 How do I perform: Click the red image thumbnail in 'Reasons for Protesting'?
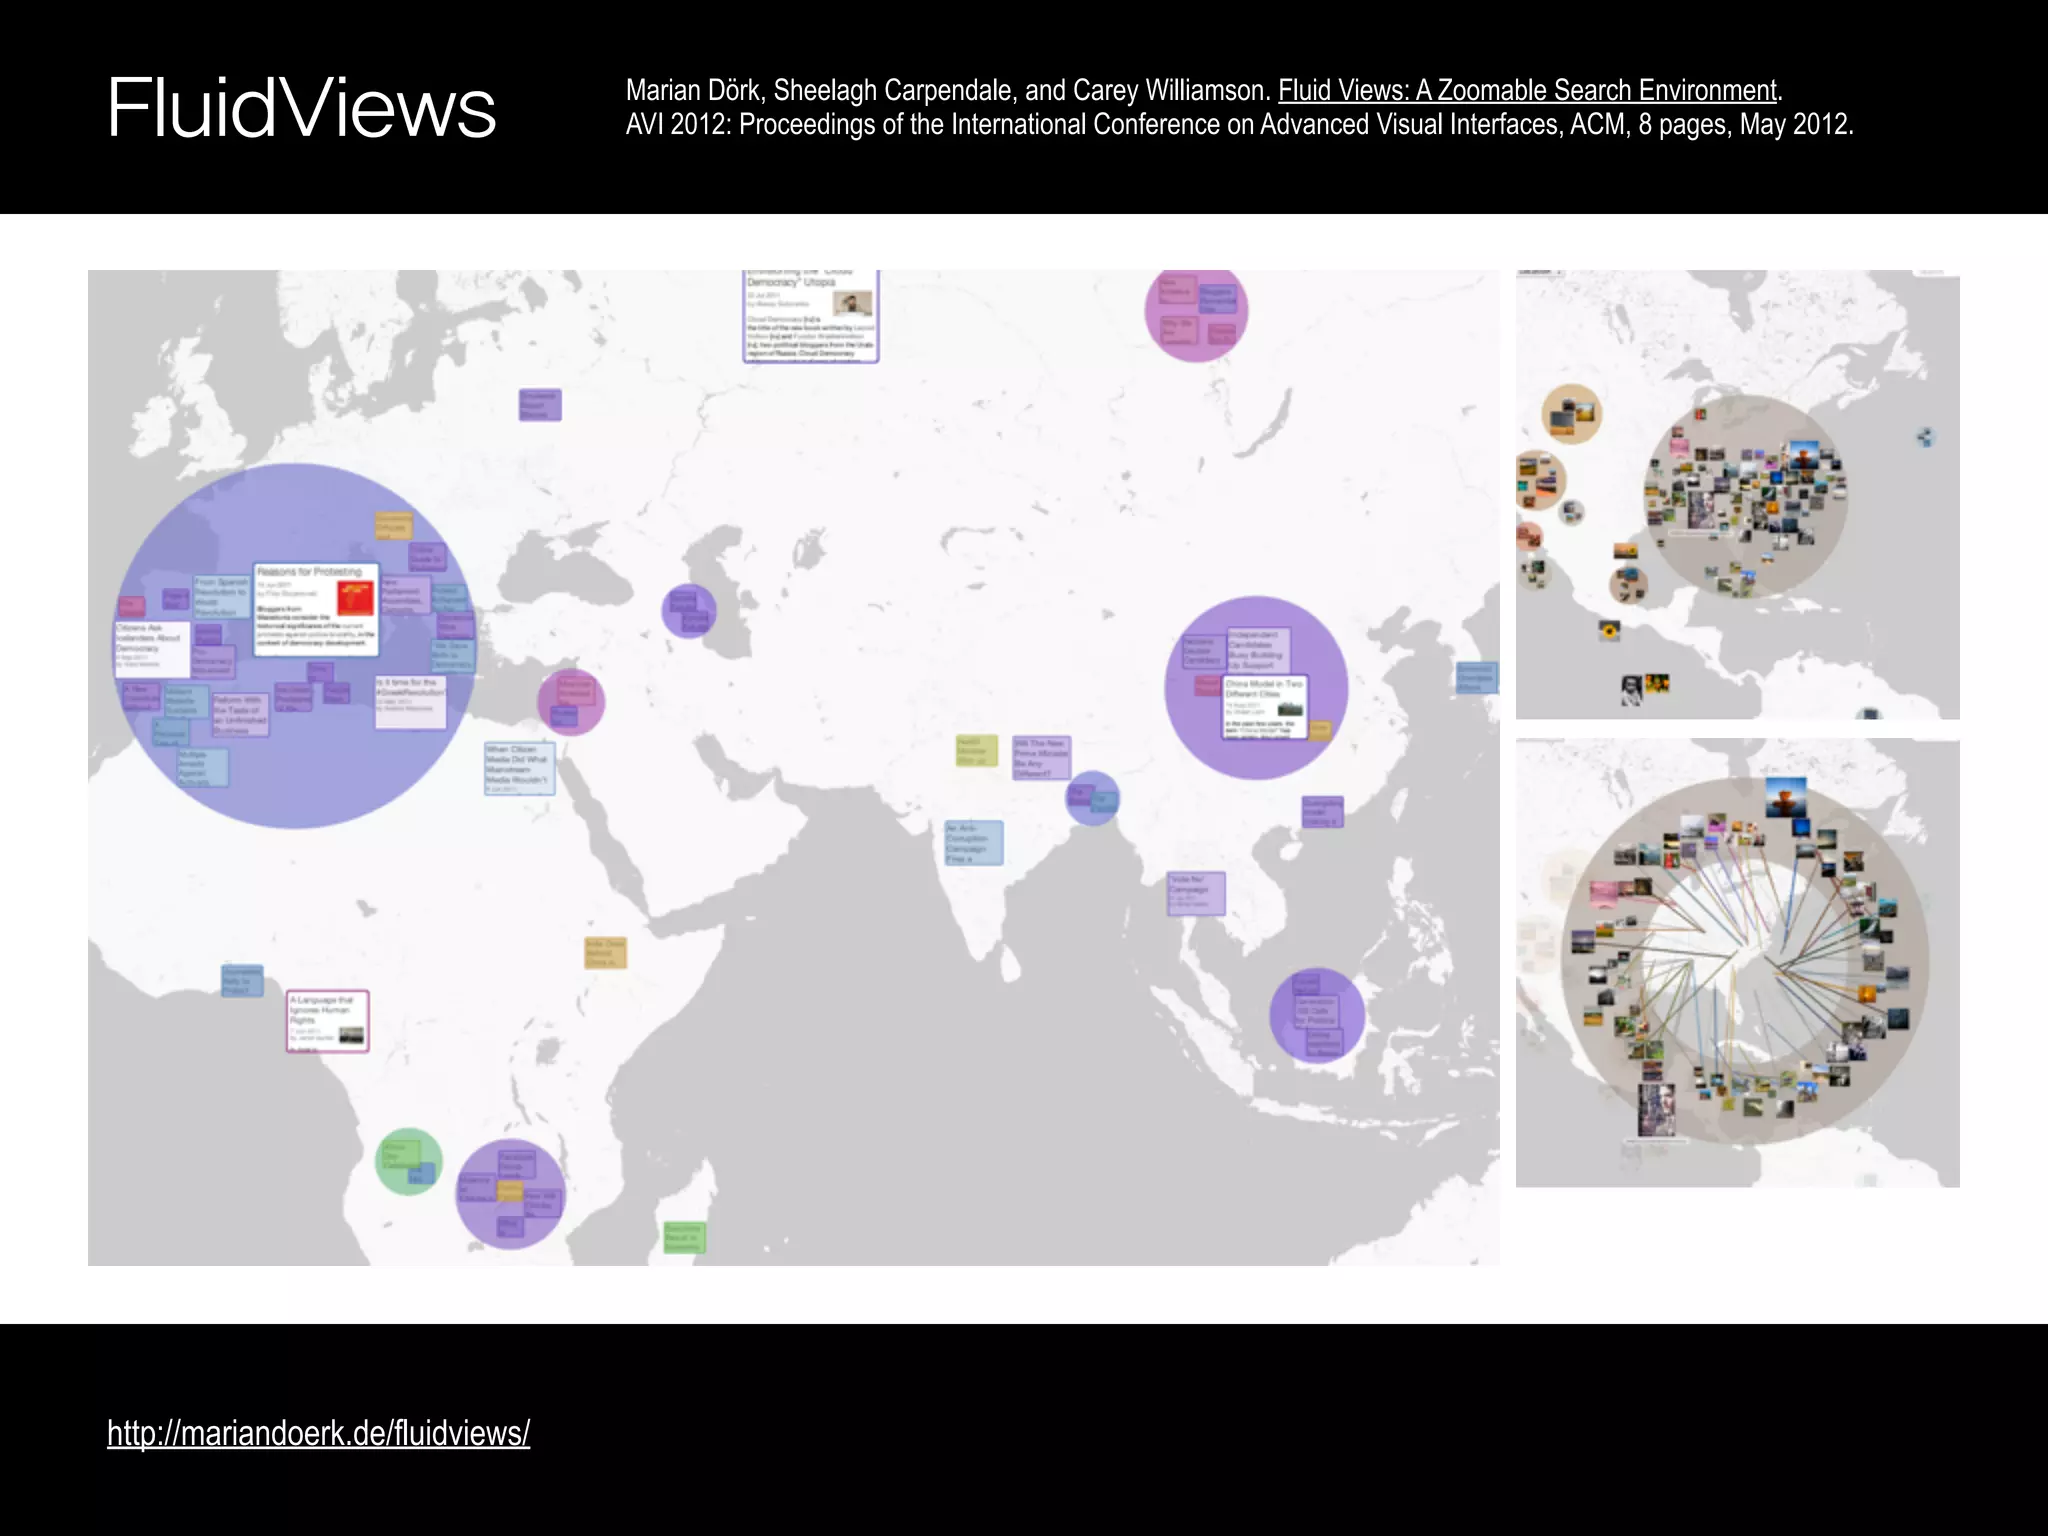pos(355,598)
